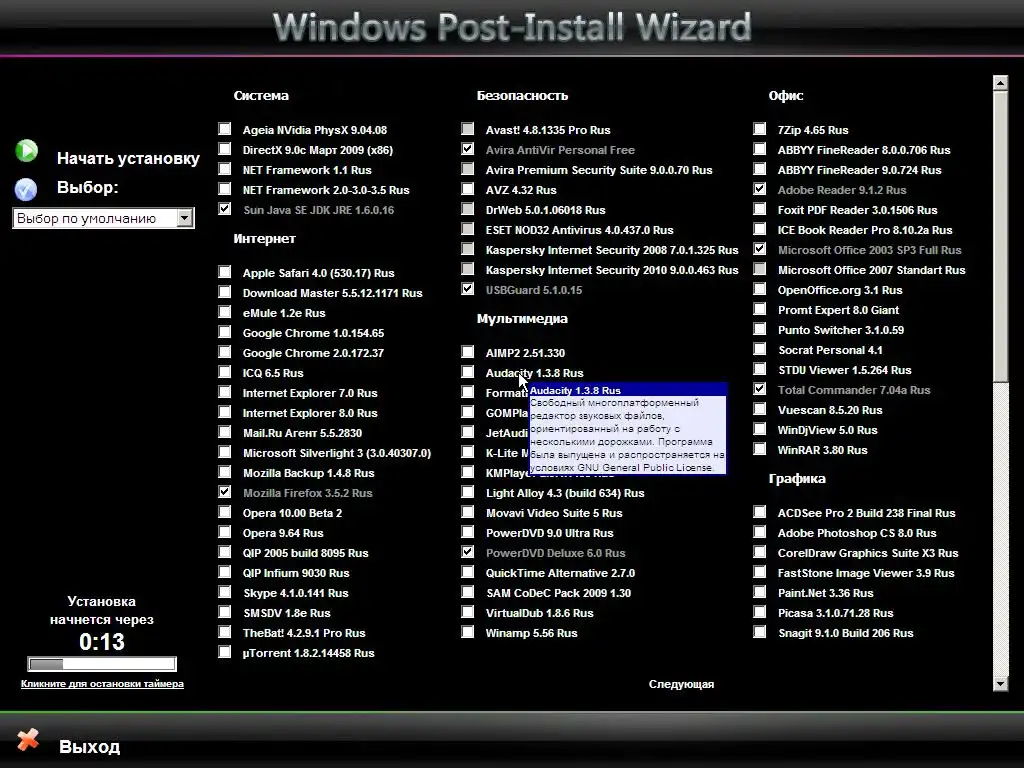1024x768 pixels.
Task: Uncheck USBGuard 5.1.0.15 checkbox
Action: click(x=468, y=289)
